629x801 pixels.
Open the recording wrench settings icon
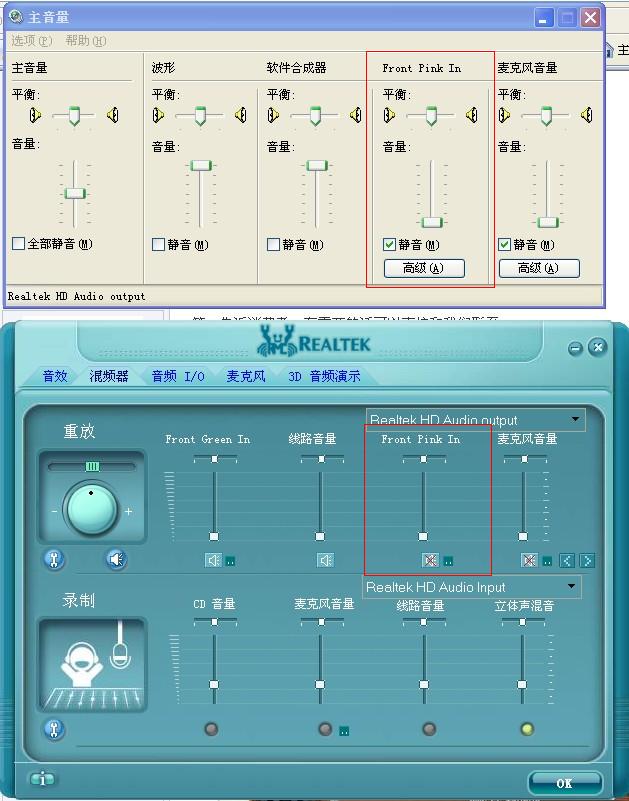point(54,729)
